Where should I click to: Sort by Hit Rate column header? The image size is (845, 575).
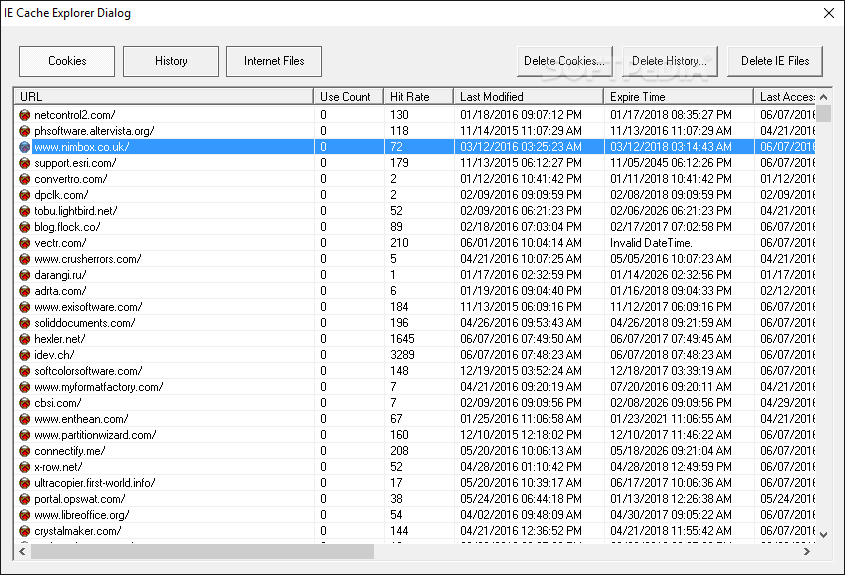418,96
